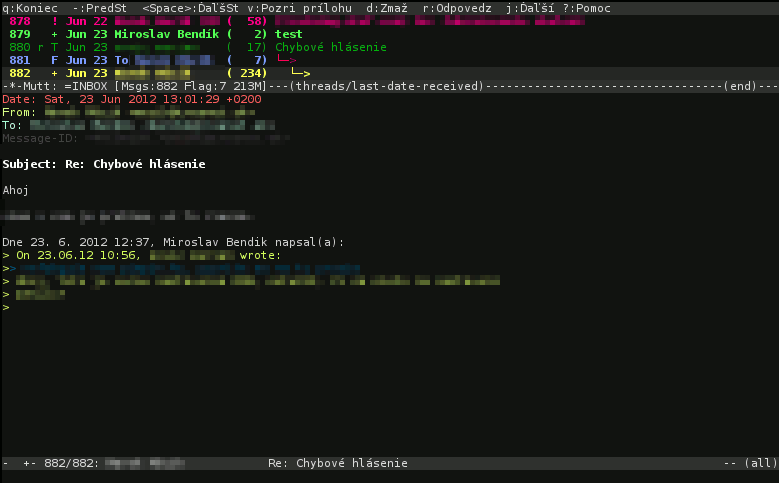779x483 pixels.
Task: Click the -:PredSt previous page hint
Action: [x=99, y=8]
